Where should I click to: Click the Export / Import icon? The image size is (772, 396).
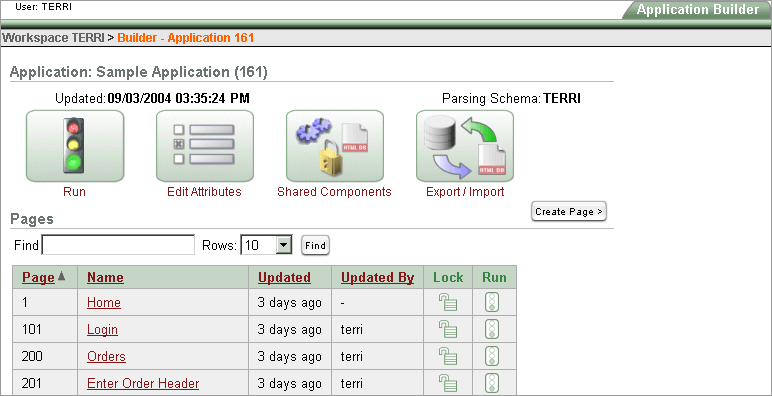coord(465,146)
